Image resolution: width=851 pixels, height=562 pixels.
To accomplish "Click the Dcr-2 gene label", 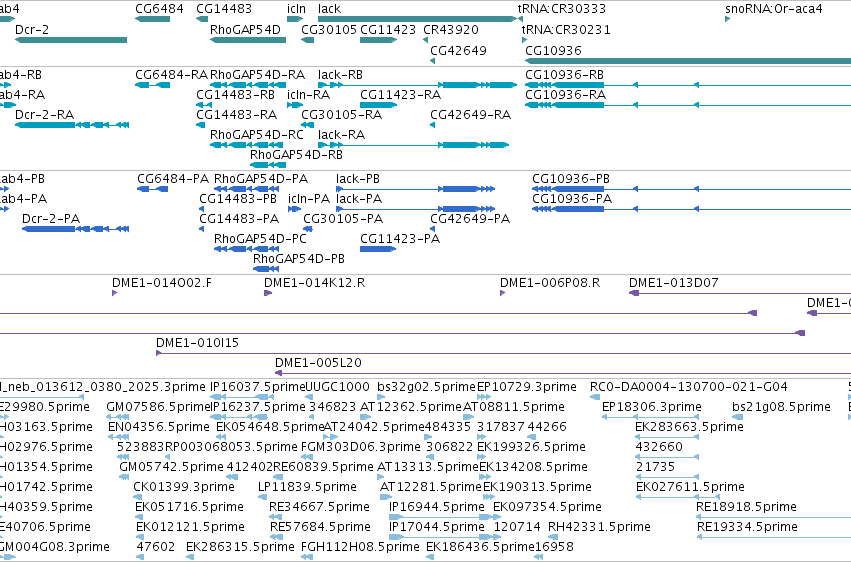I will tap(32, 30).
